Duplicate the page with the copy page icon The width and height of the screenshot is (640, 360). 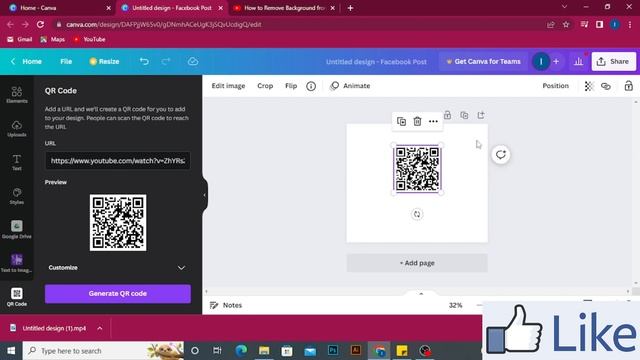[x=464, y=115]
